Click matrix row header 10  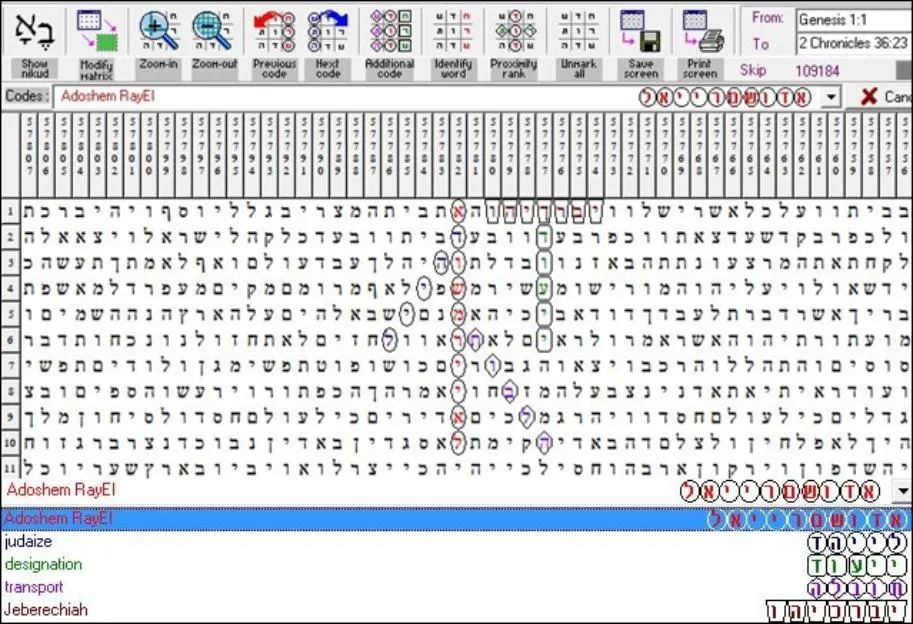point(10,443)
